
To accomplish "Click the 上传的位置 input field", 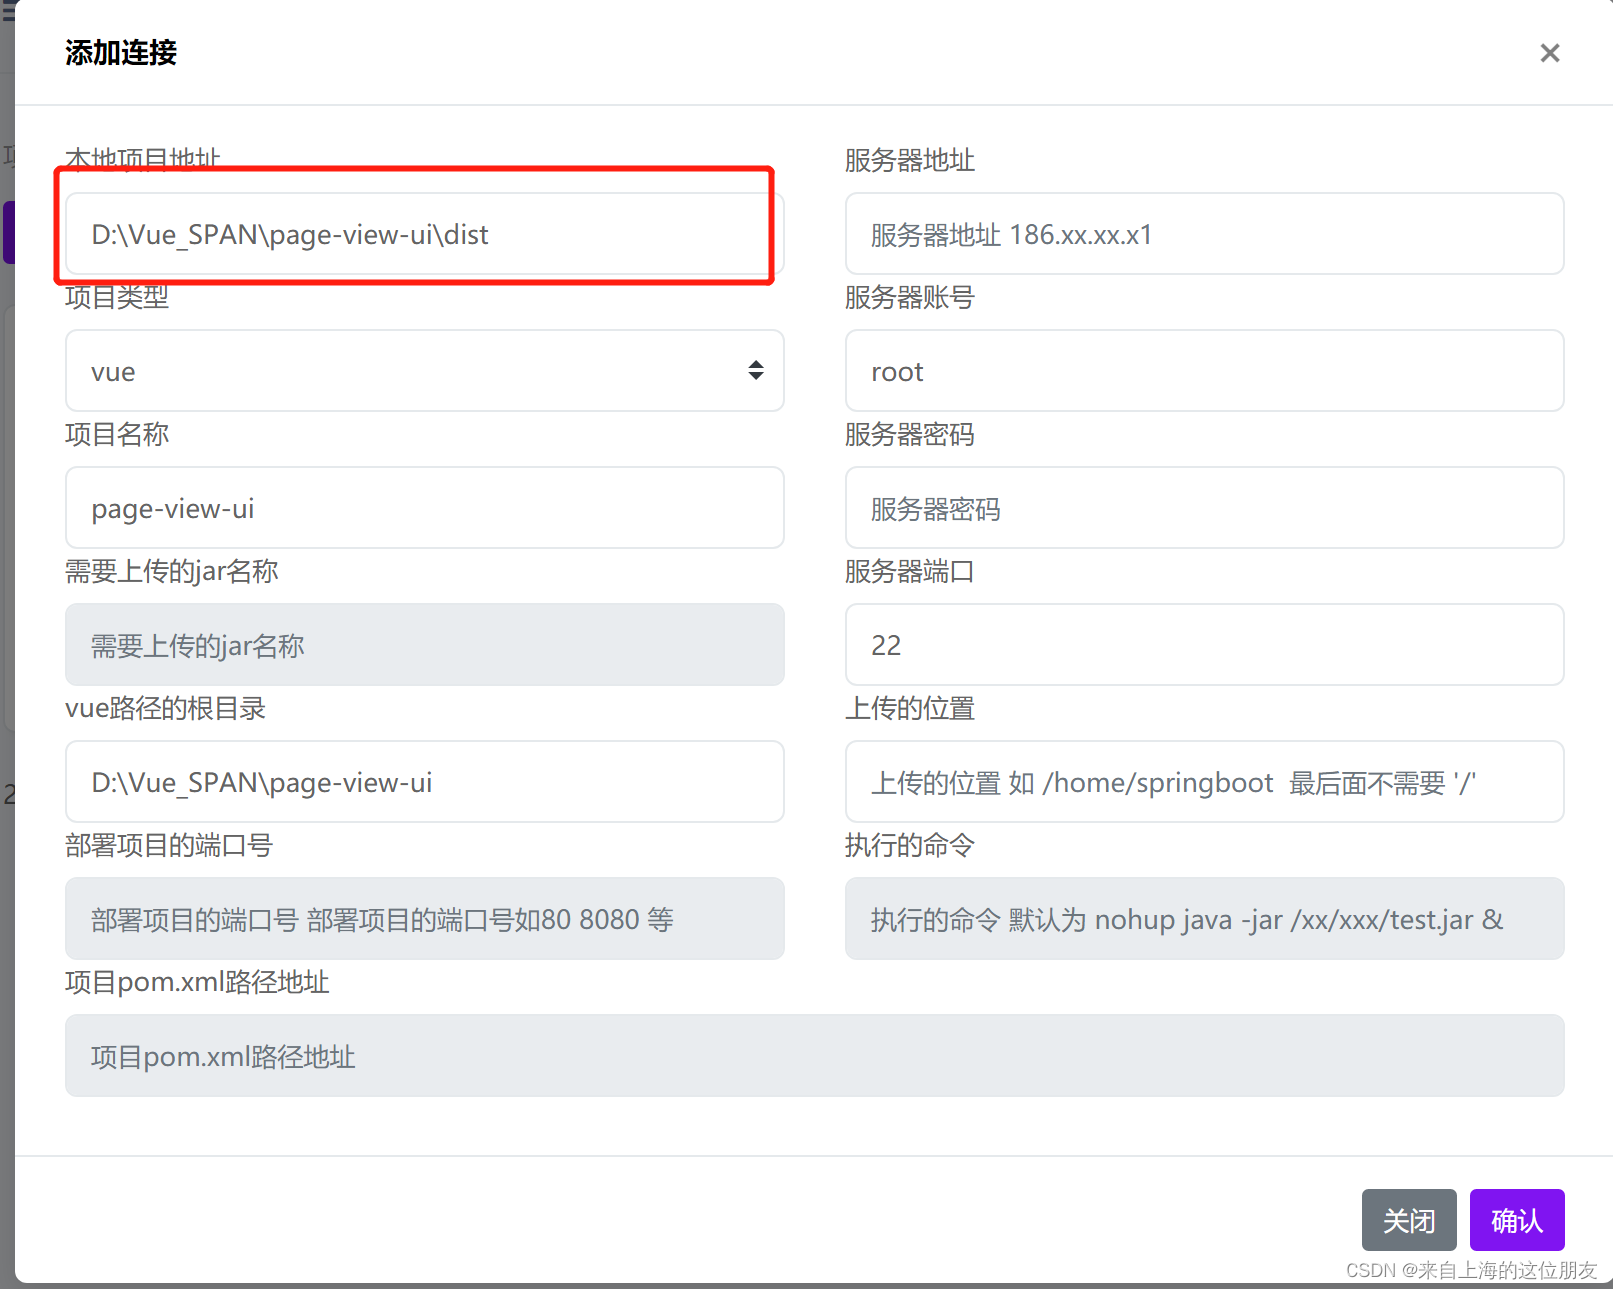I will pyautogui.click(x=1204, y=782).
